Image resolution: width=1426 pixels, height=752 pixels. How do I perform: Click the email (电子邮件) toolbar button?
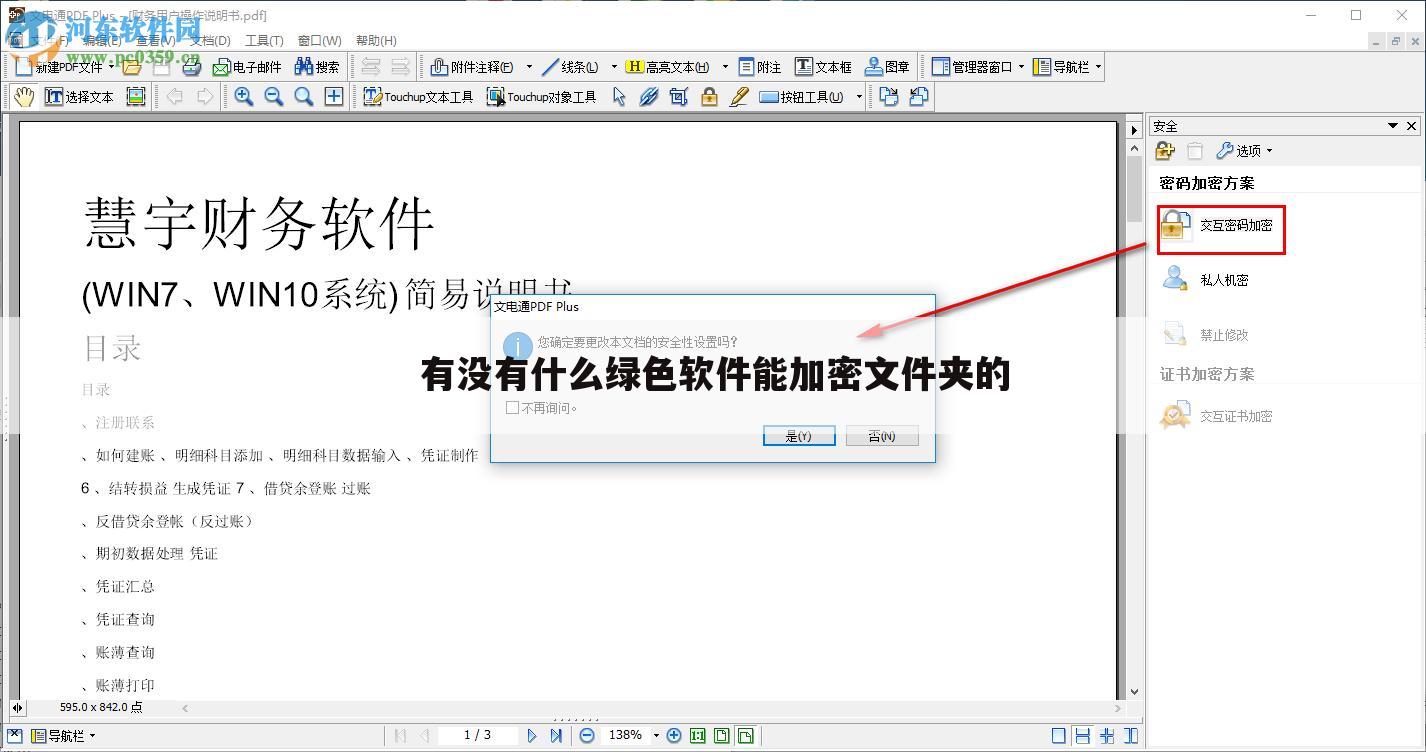[x=246, y=67]
